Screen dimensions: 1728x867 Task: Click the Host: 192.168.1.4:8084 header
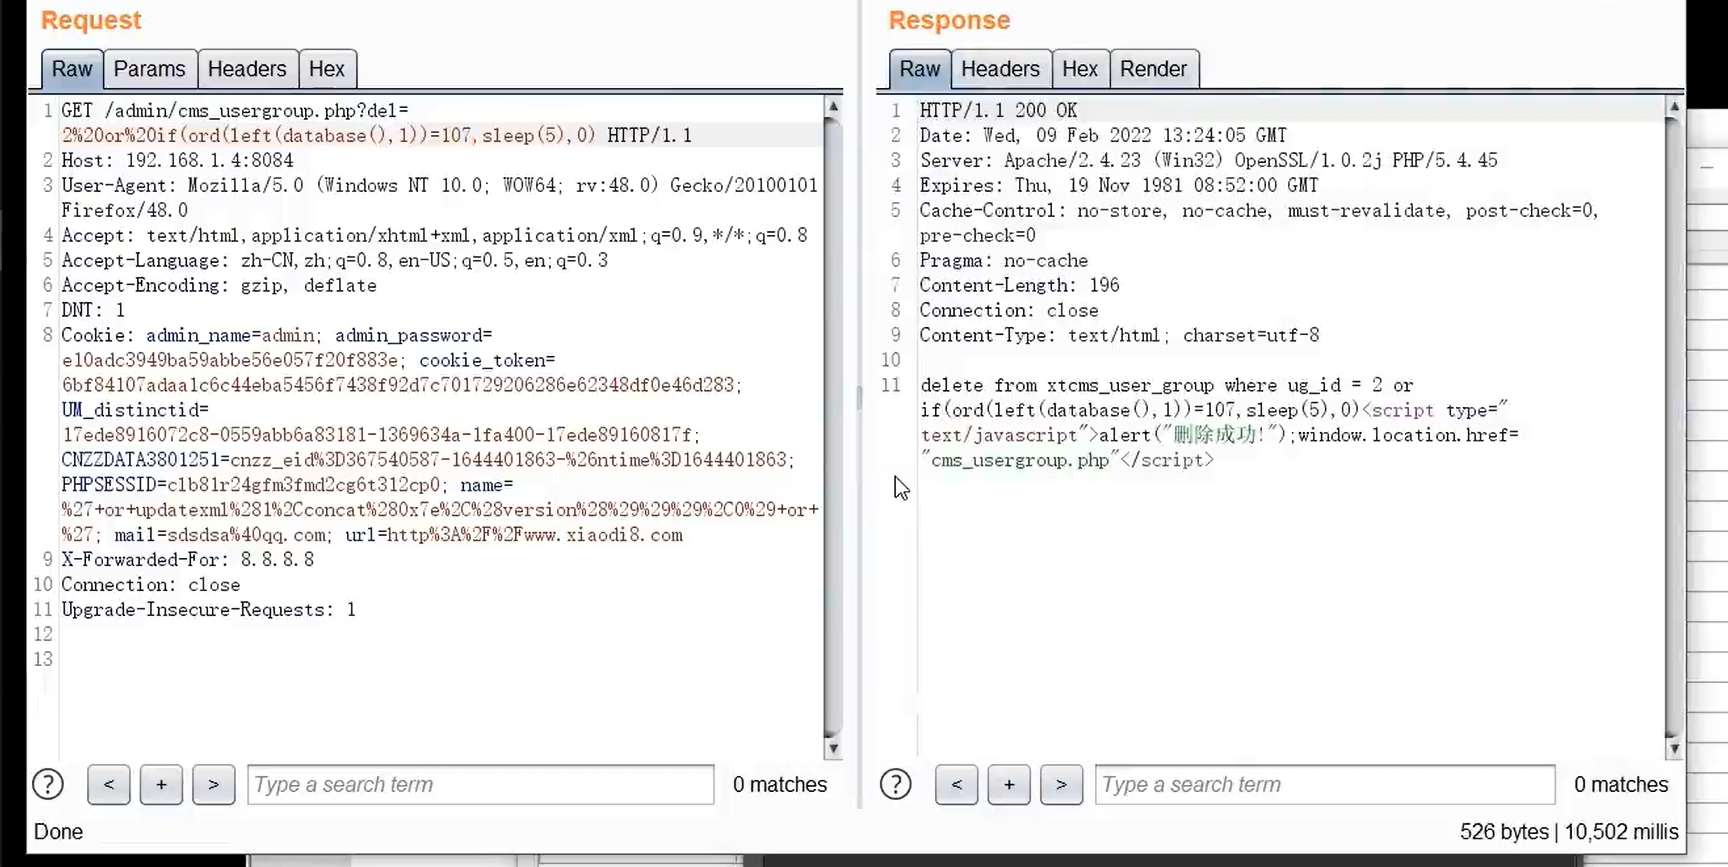(x=177, y=160)
